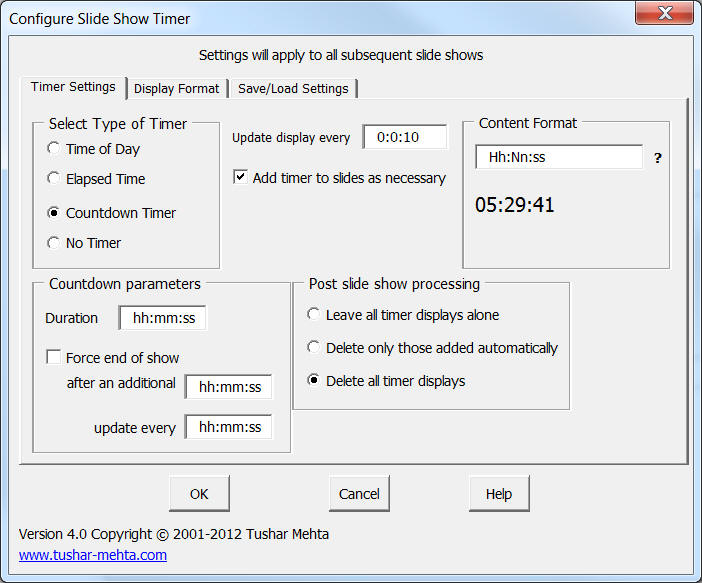Select Delete all timer displays option

point(314,381)
